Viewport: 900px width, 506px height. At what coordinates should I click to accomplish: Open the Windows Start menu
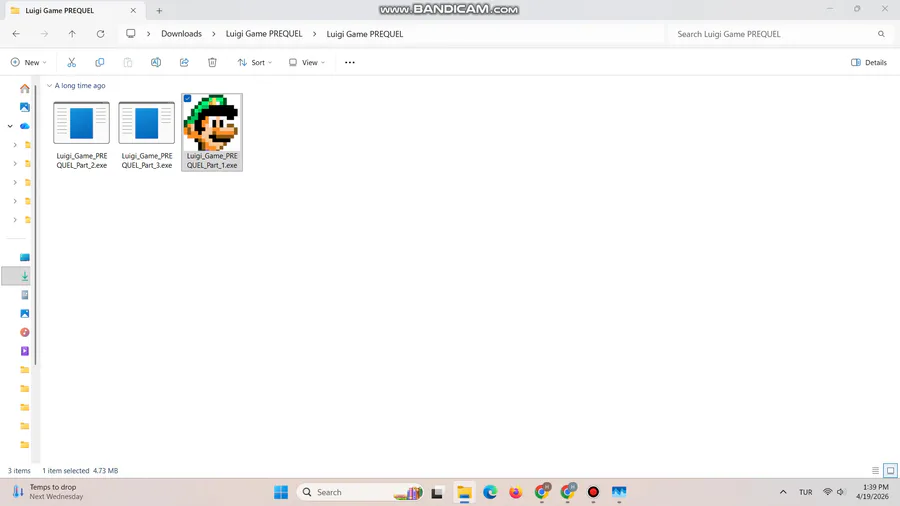[281, 492]
